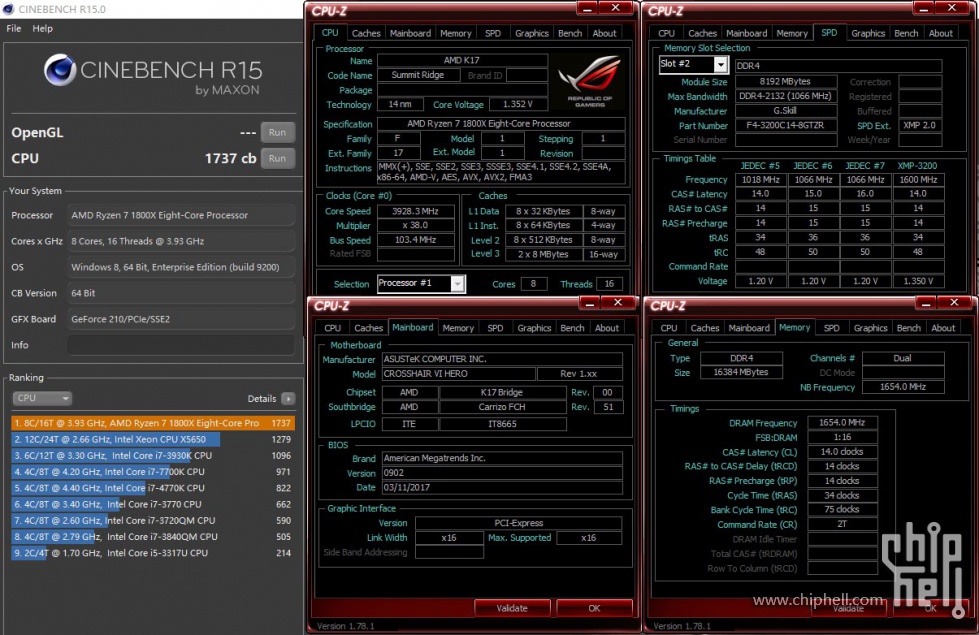Screen dimensions: 979x635
Task: Select the Intel Core i7-4770K ranking row
Action: [x=153, y=488]
